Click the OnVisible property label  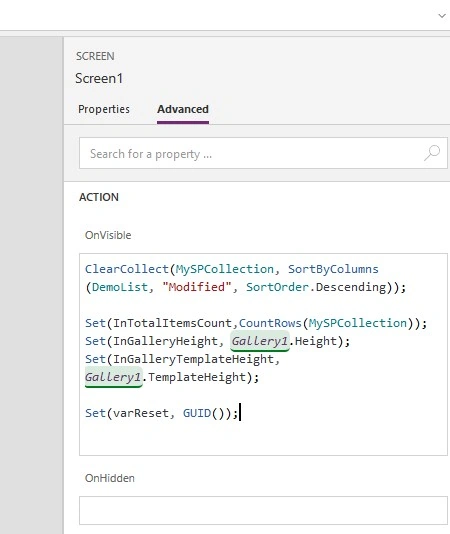pos(108,235)
